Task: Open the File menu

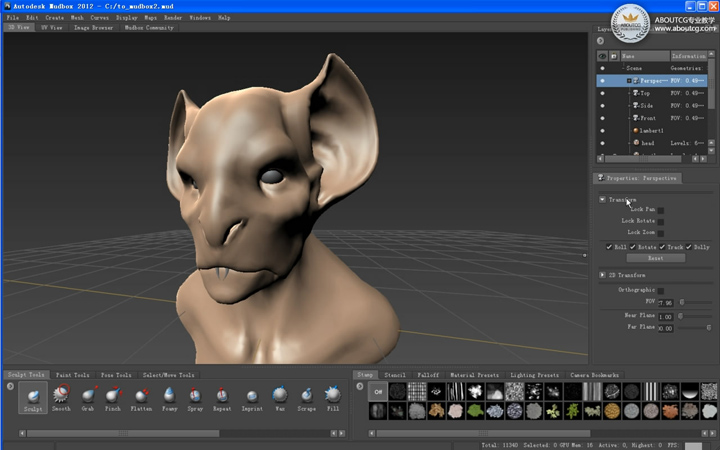Action: coord(12,17)
